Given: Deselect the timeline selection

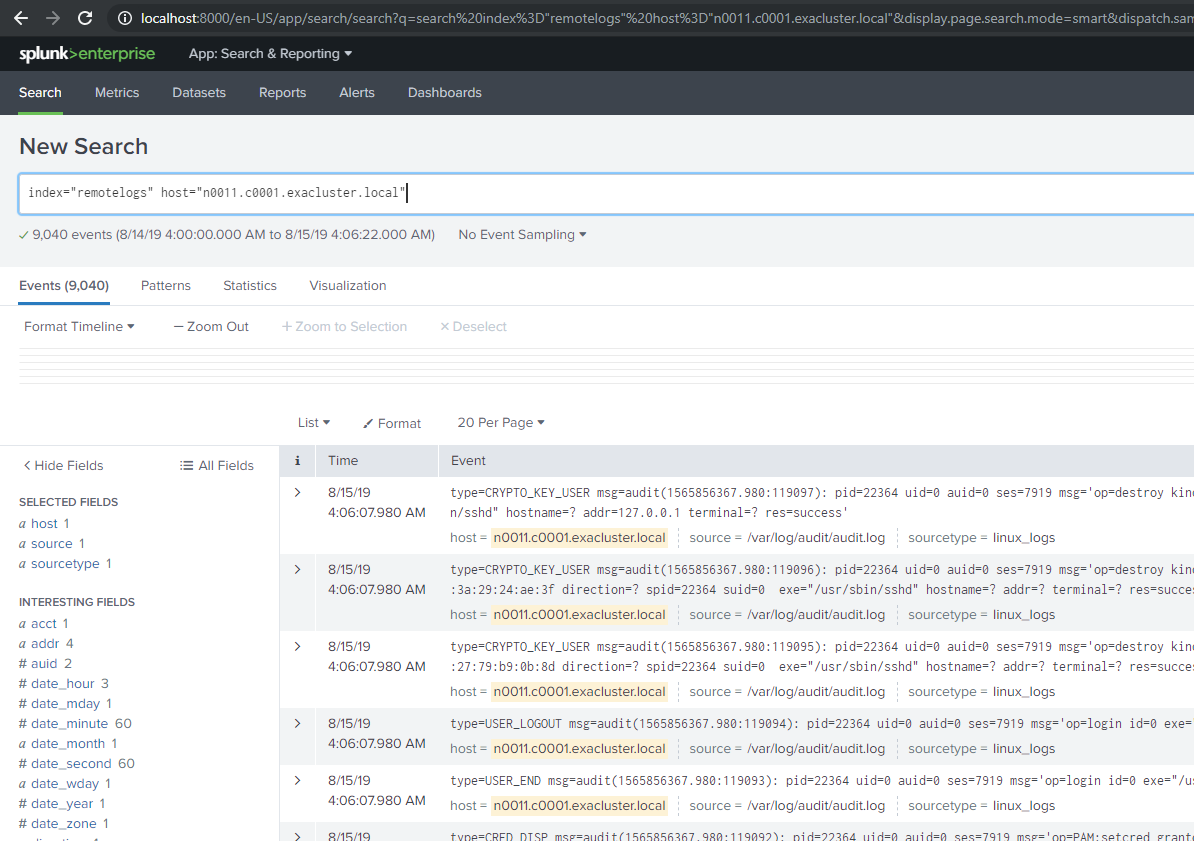Looking at the screenshot, I should (472, 326).
